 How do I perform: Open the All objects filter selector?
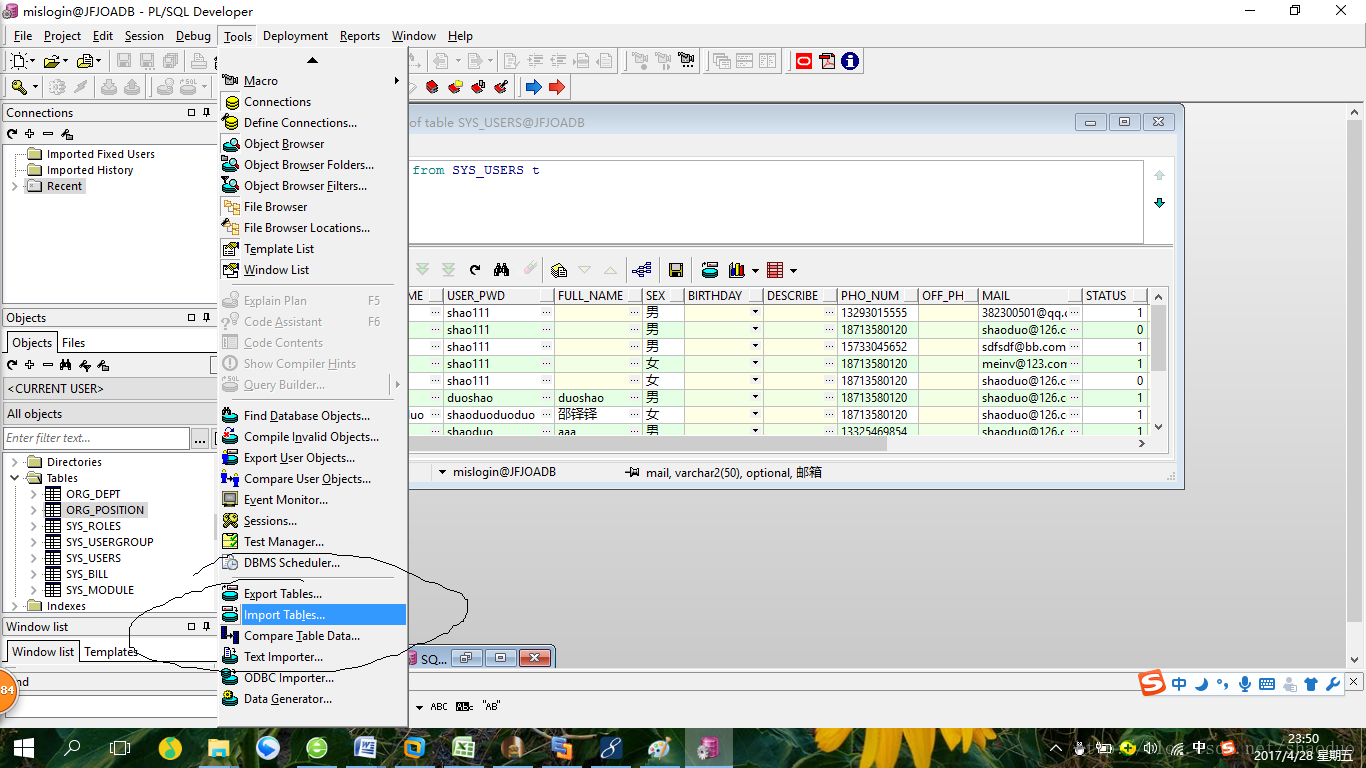coord(109,414)
